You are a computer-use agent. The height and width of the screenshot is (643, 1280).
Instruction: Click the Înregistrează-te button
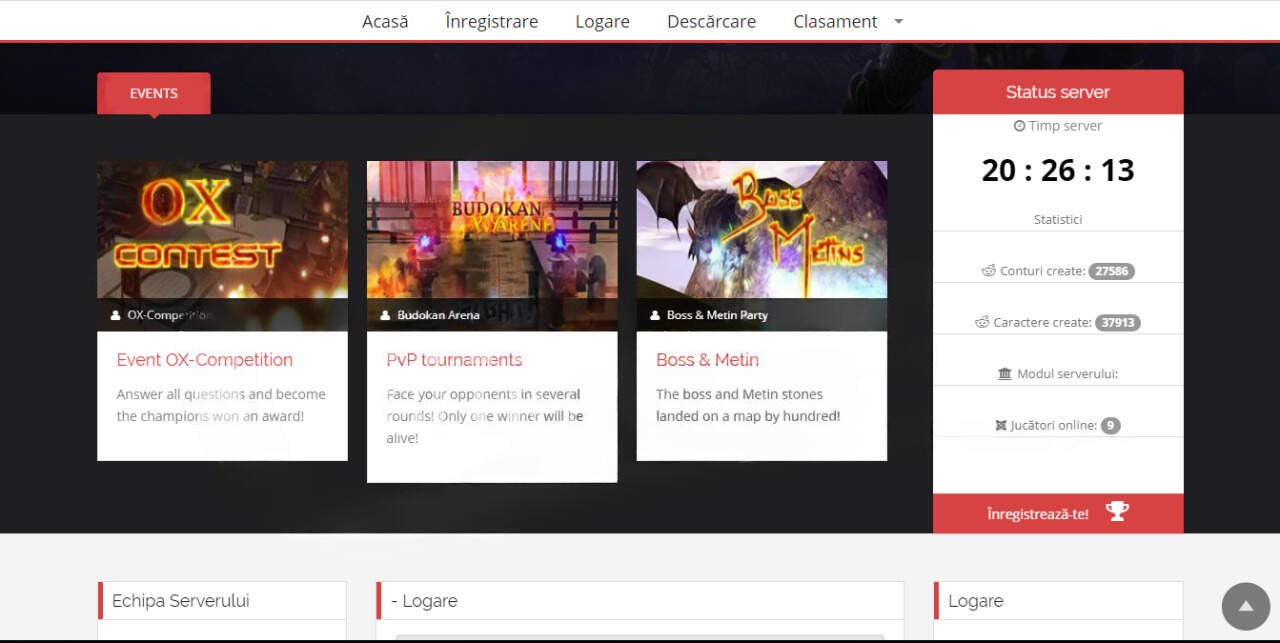[x=1040, y=511]
